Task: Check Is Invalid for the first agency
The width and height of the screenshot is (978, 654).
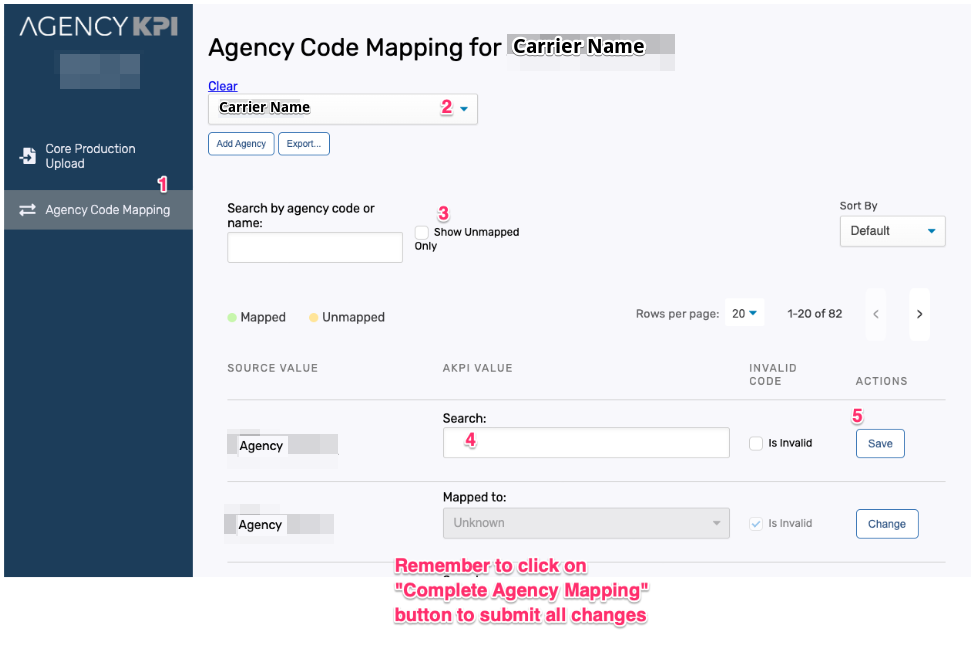Action: click(756, 443)
